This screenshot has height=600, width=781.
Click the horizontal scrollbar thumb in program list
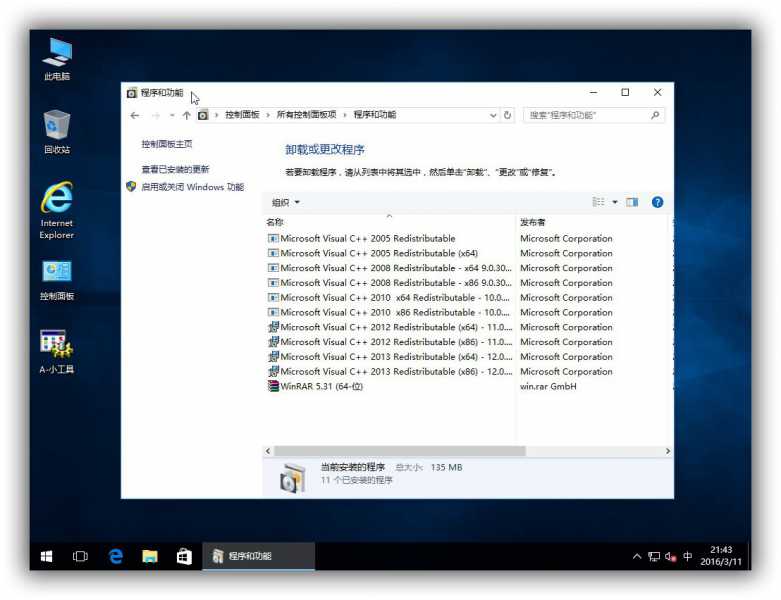point(399,451)
